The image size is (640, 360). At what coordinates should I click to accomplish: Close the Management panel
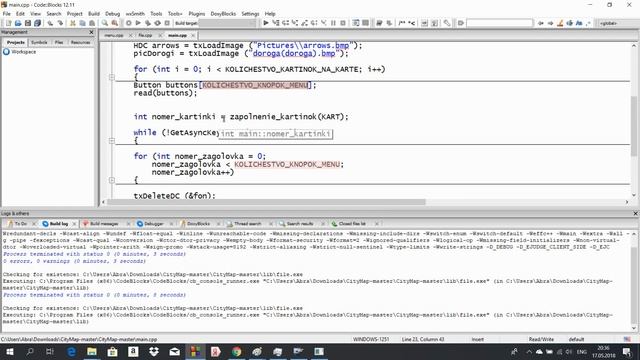tap(91, 32)
